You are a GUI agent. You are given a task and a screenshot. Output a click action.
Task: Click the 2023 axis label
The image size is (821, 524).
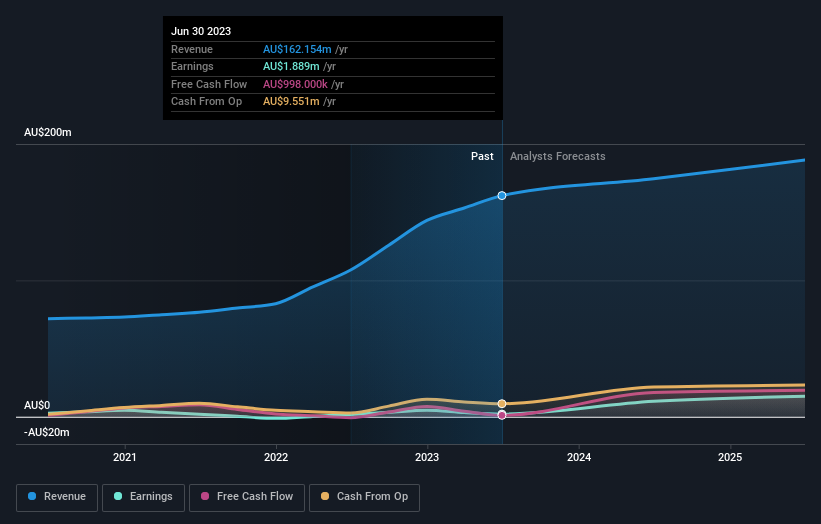point(427,458)
